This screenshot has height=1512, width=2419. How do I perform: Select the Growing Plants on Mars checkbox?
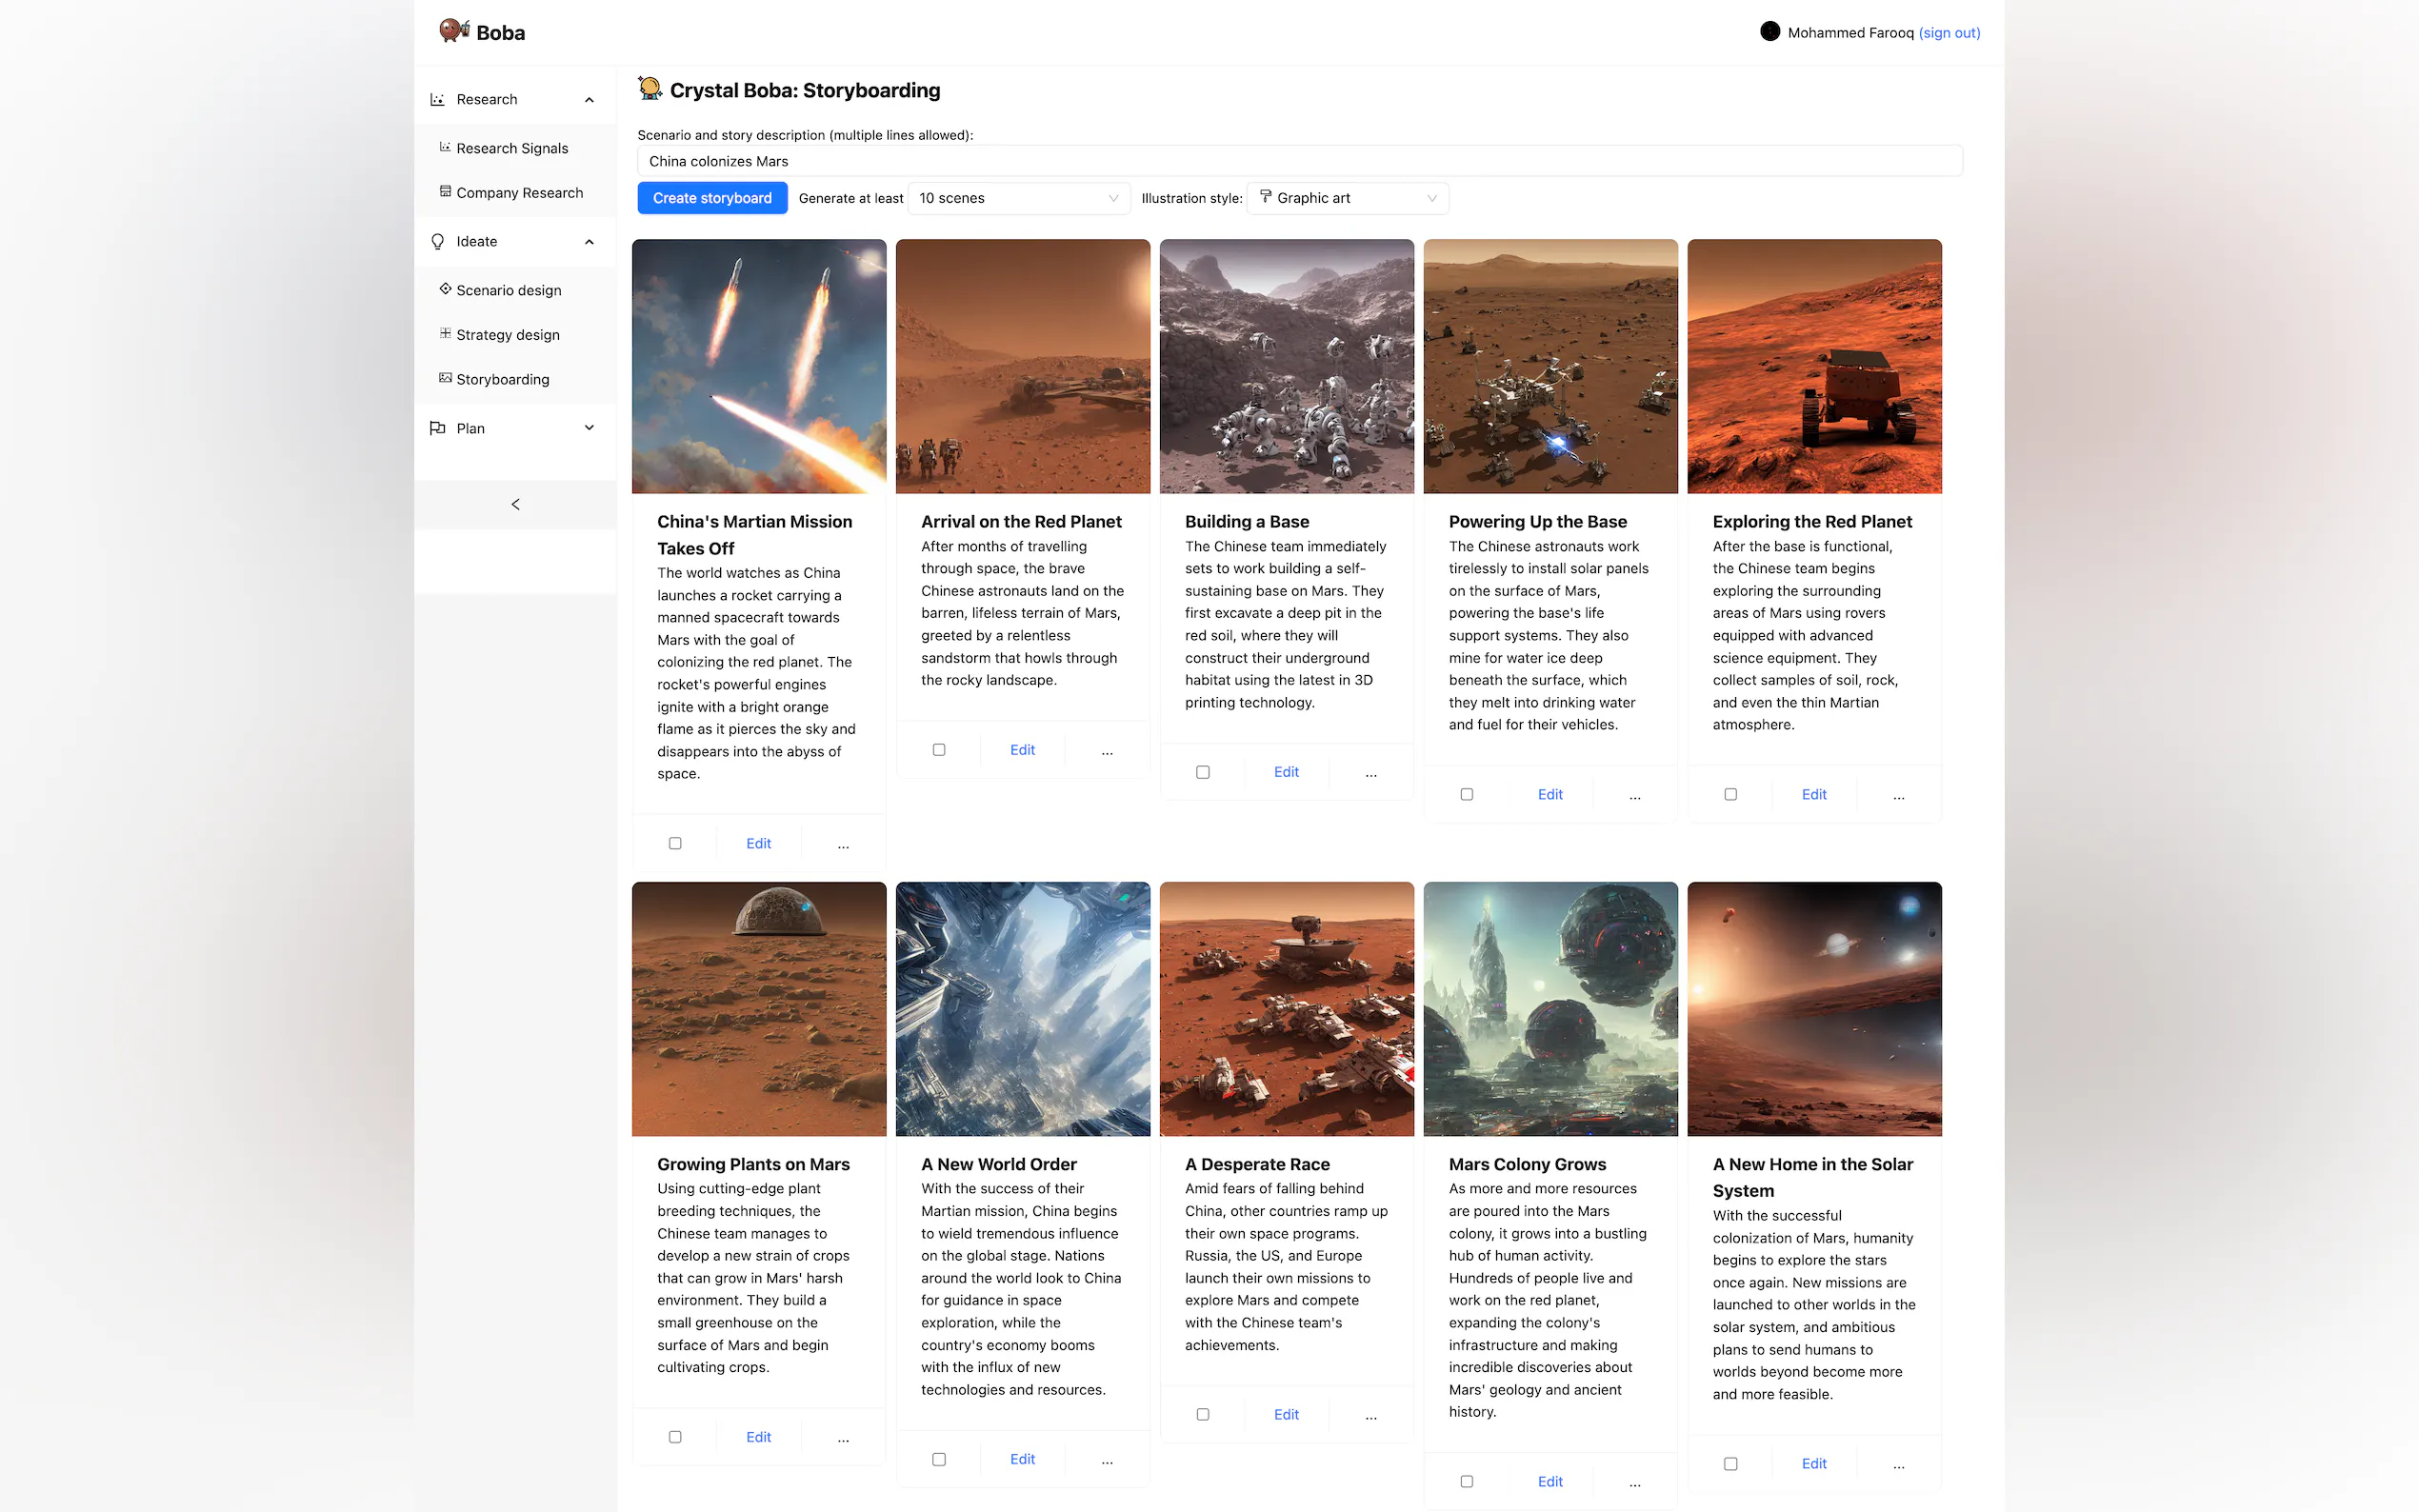tap(675, 1437)
